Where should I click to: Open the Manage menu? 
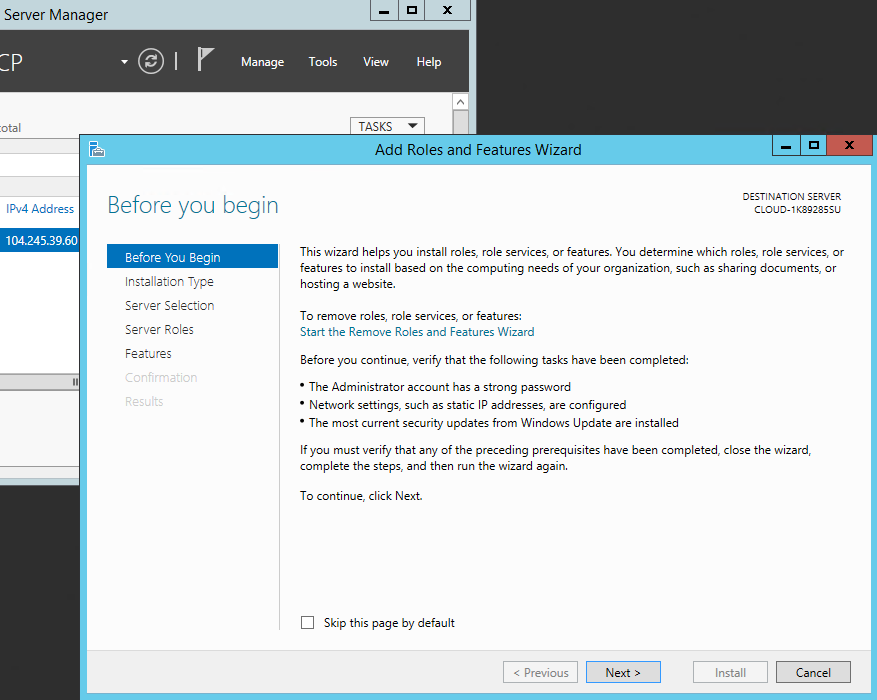(x=262, y=62)
